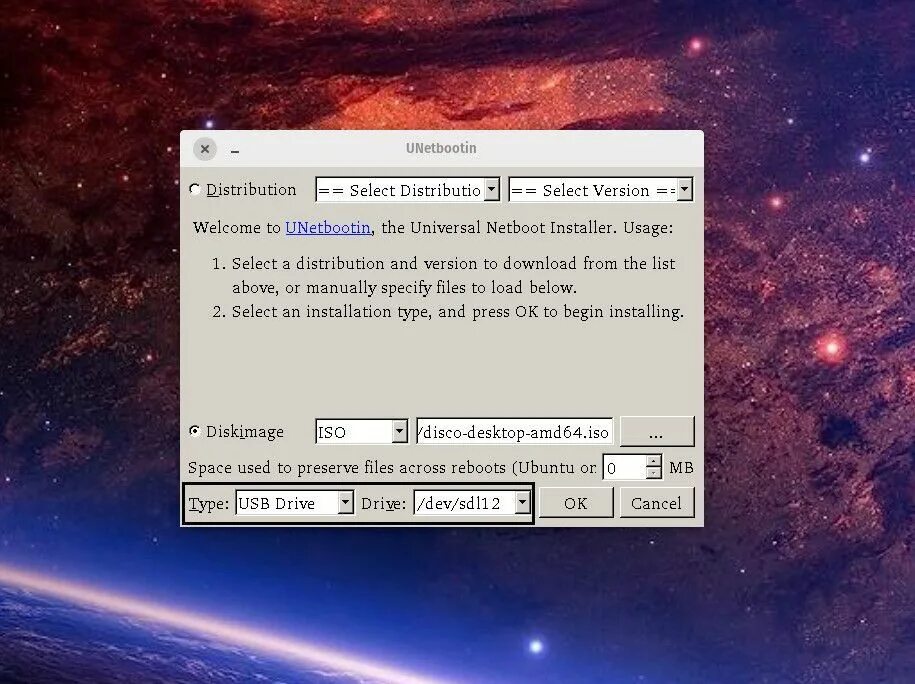Open the Type dropdown showing USB Drive
Screen dimensions: 915x684
pos(295,502)
